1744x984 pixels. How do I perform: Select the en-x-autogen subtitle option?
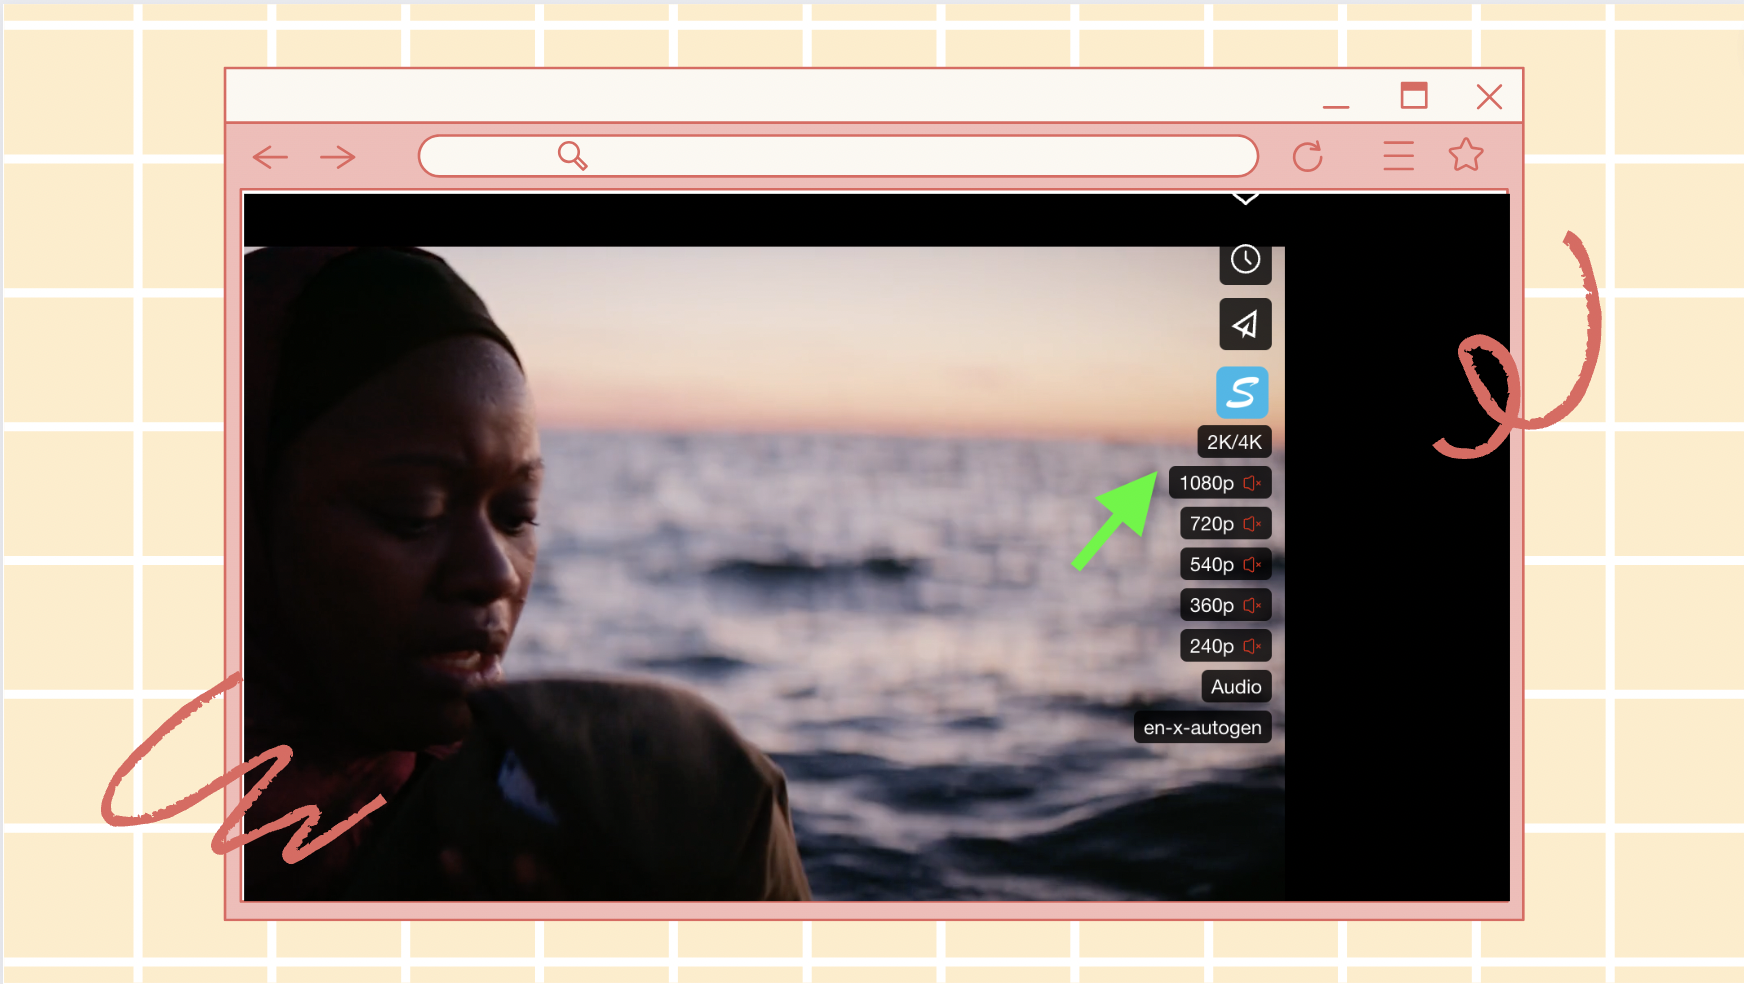[1202, 728]
